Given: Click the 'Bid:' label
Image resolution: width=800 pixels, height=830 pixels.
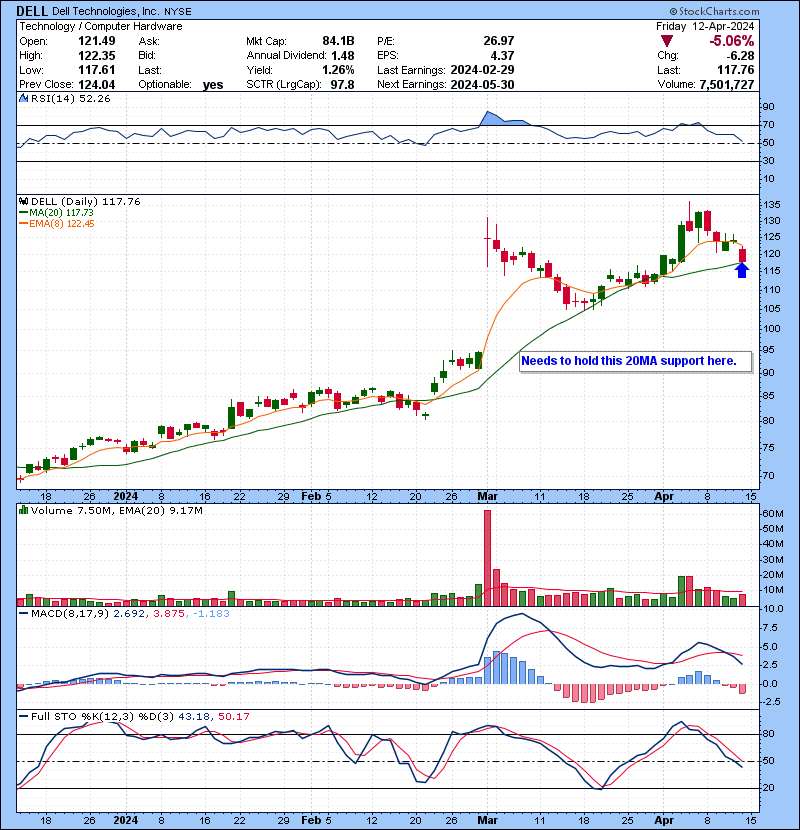Looking at the screenshot, I should (x=147, y=55).
